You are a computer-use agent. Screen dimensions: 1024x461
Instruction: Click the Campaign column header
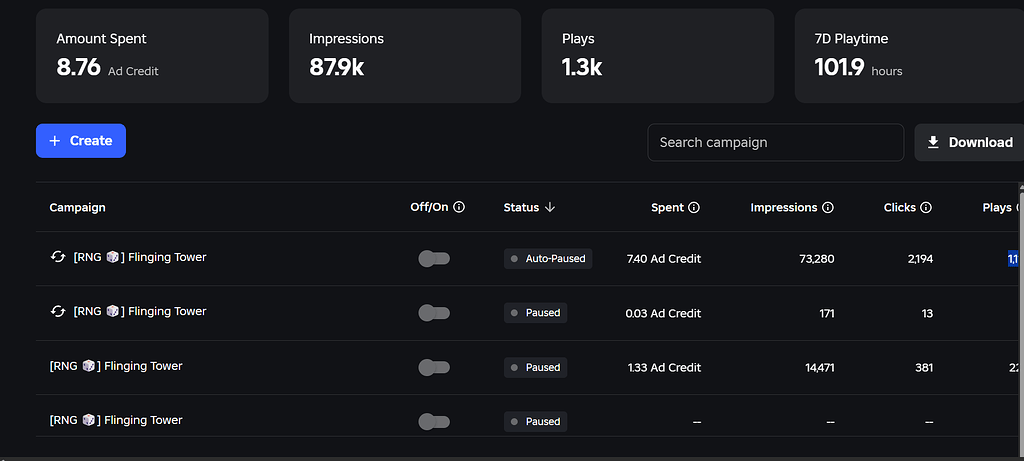(77, 208)
